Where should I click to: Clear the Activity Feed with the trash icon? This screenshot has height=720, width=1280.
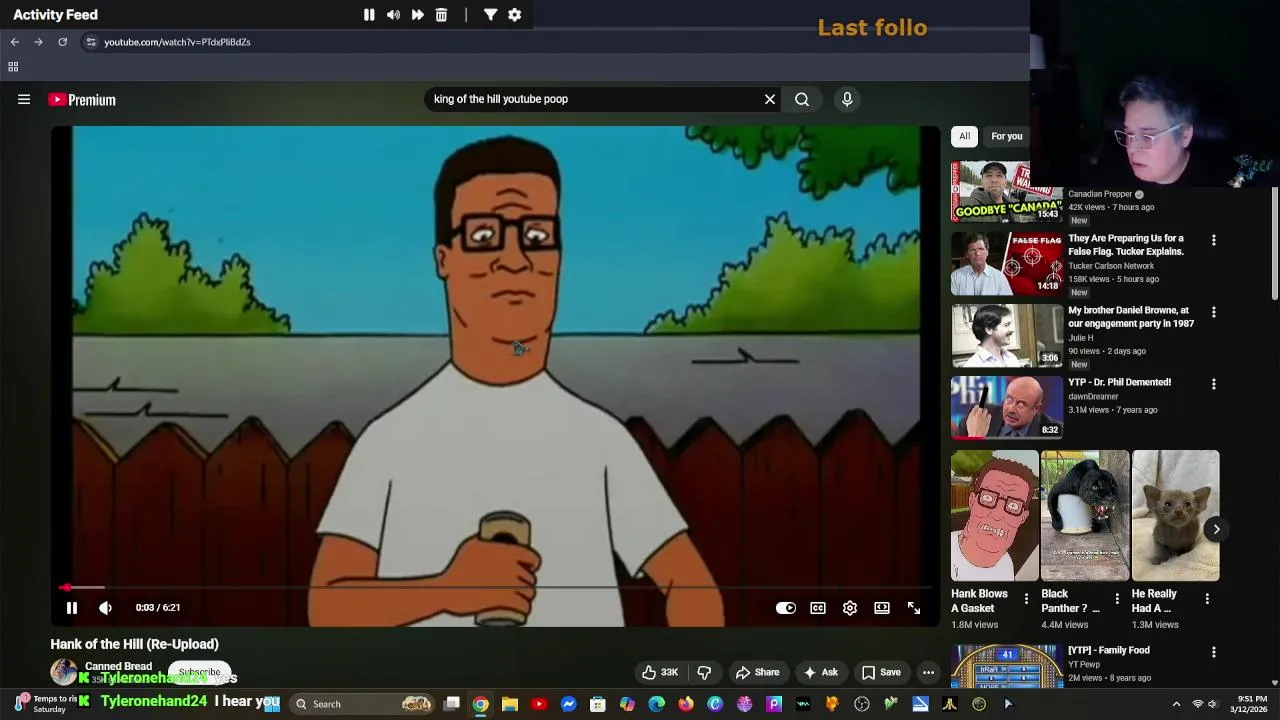click(441, 15)
